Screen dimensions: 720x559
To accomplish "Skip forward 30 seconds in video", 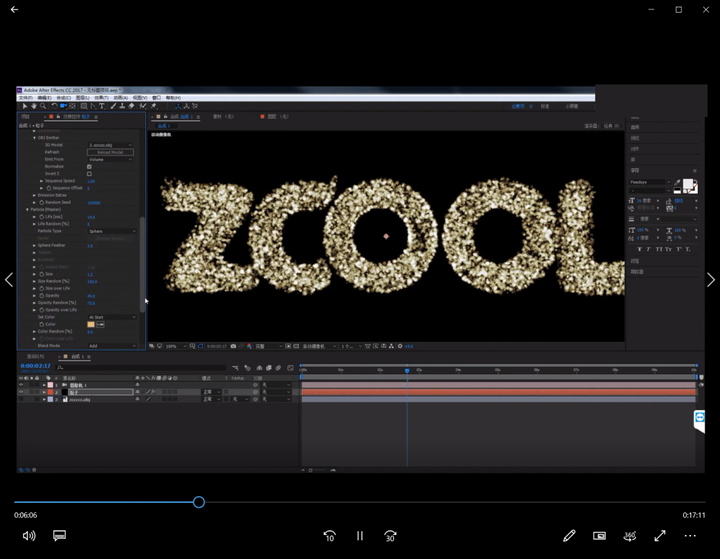I will [390, 536].
